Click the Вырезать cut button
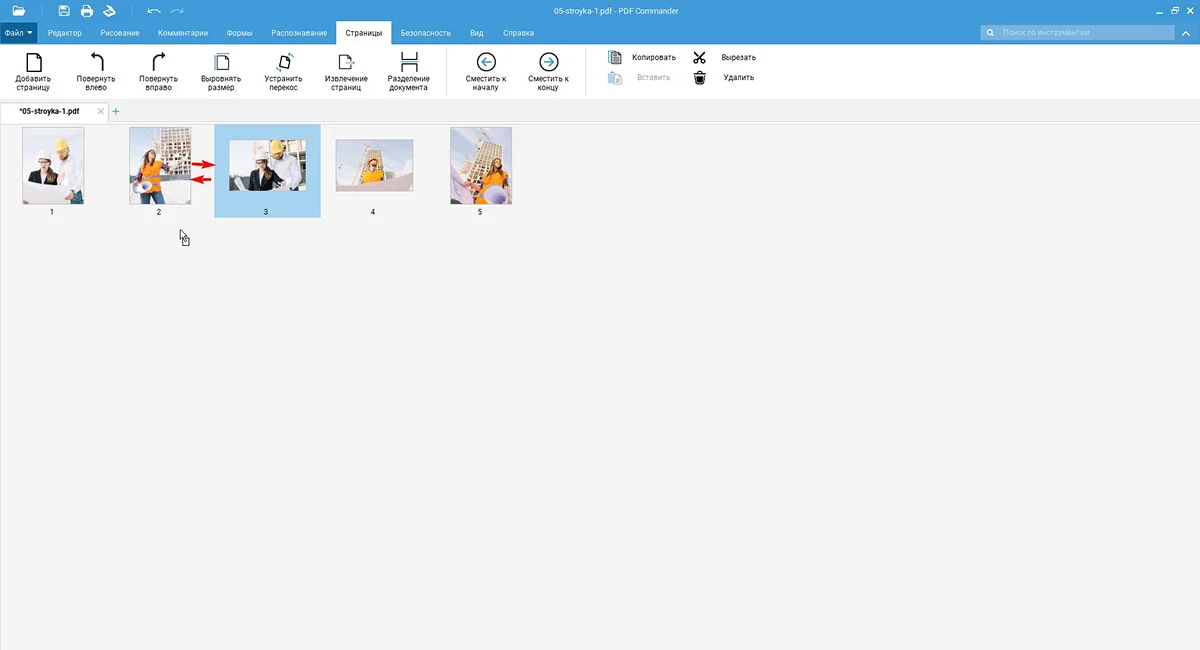This screenshot has height=650, width=1200. coord(726,58)
